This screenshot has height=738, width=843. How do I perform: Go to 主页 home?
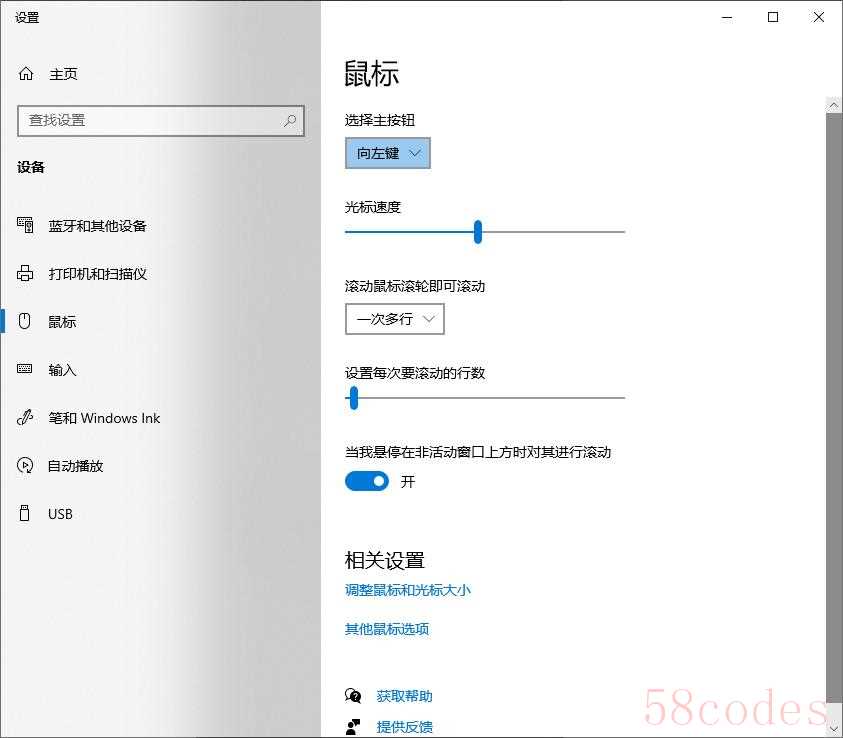63,74
